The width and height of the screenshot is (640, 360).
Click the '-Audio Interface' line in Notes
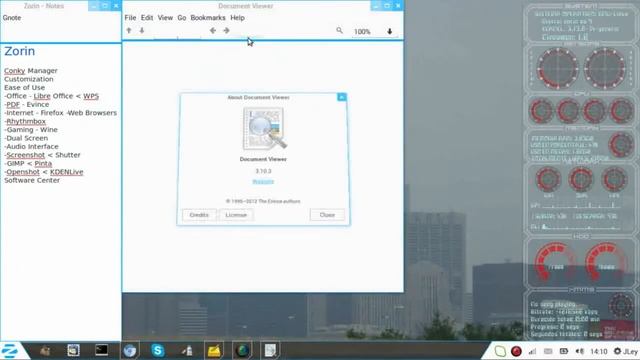(x=31, y=147)
